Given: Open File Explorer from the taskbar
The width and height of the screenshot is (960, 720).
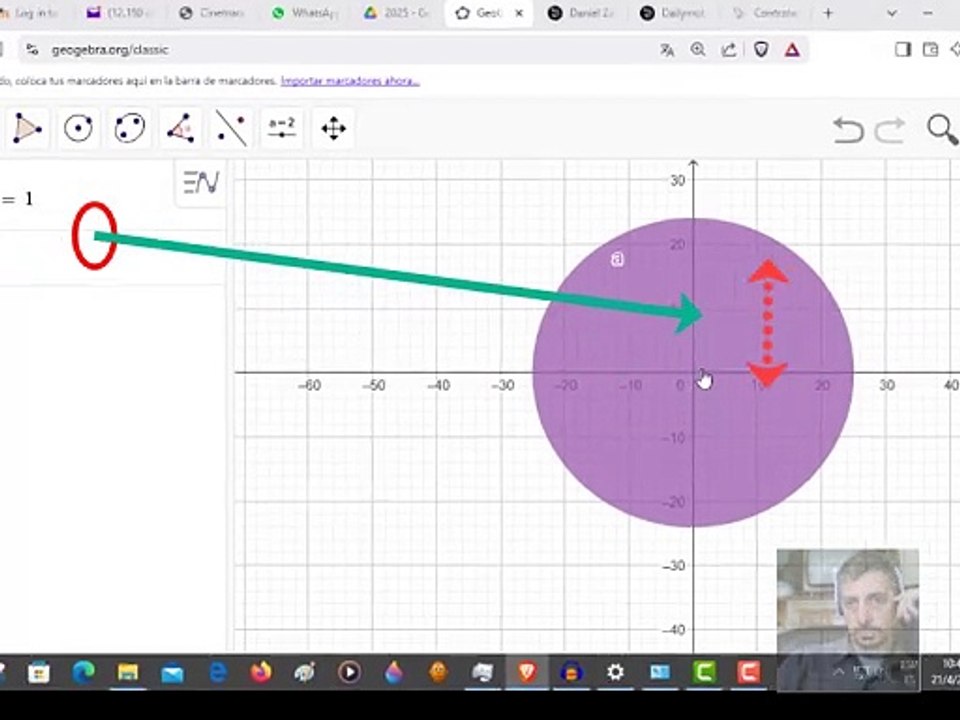Looking at the screenshot, I should (128, 673).
